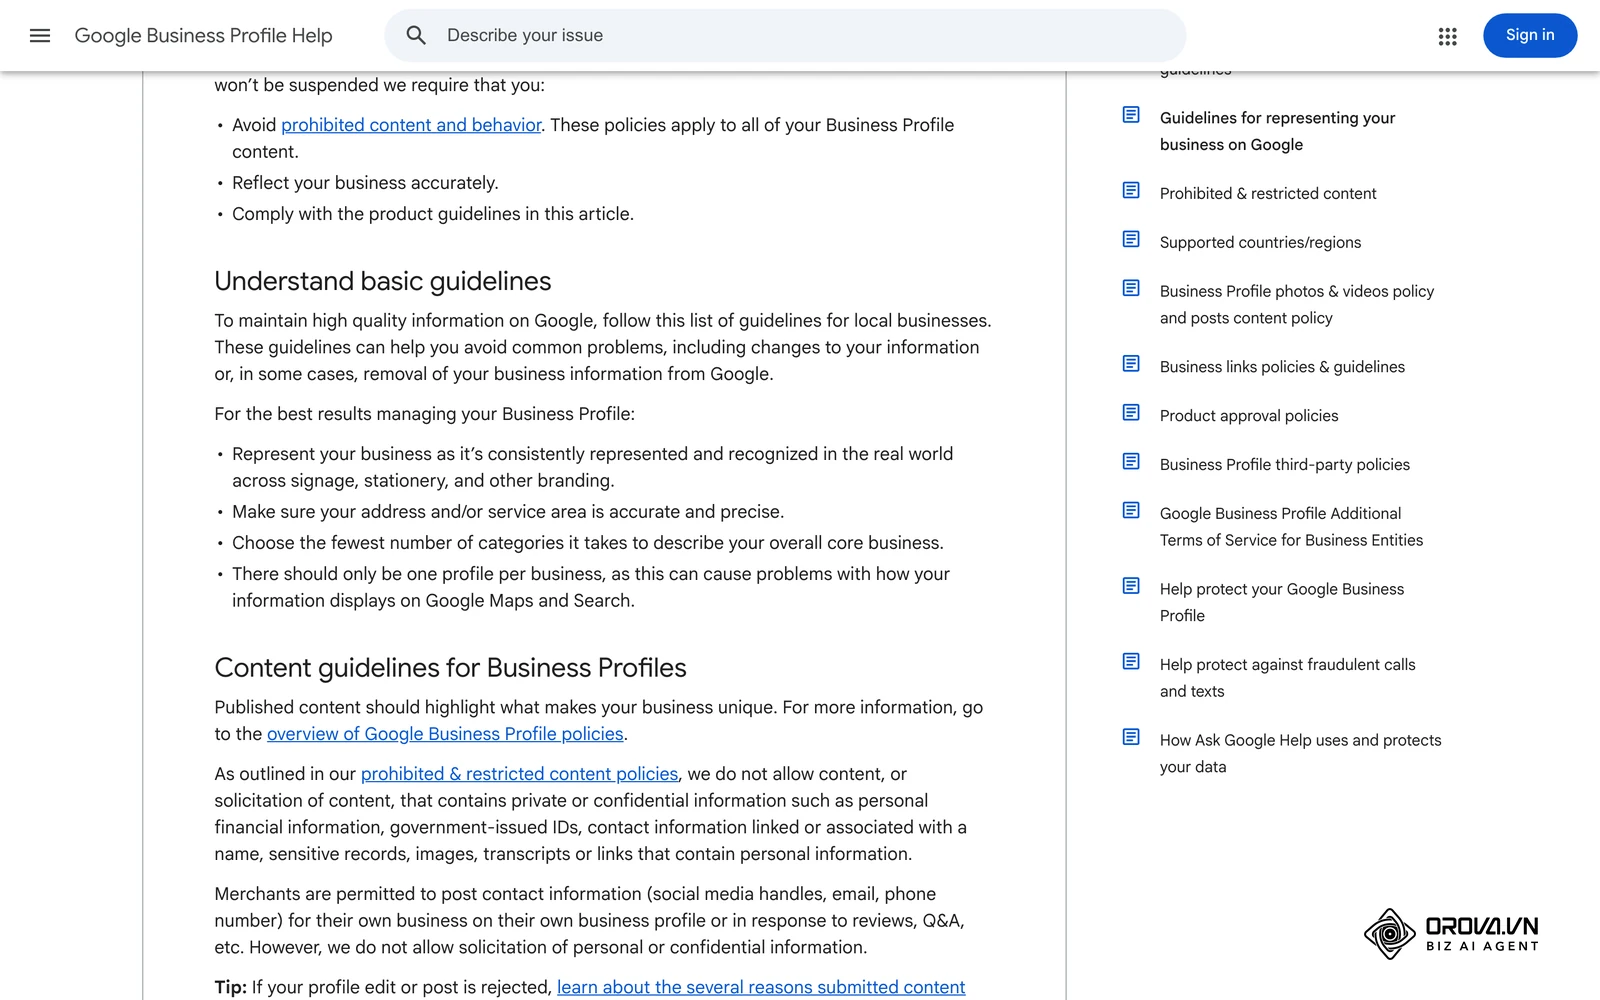Open Product approval policies article

1249,416
